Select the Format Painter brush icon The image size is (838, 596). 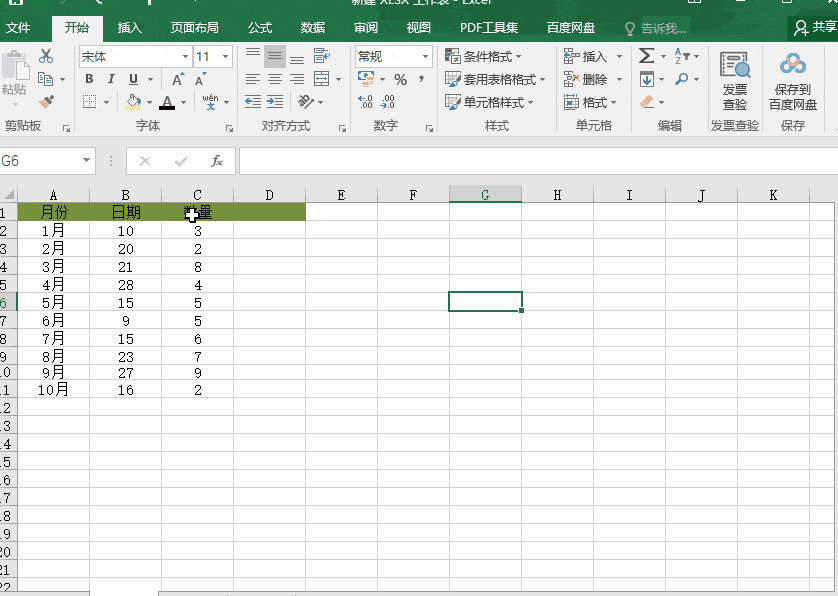46,102
